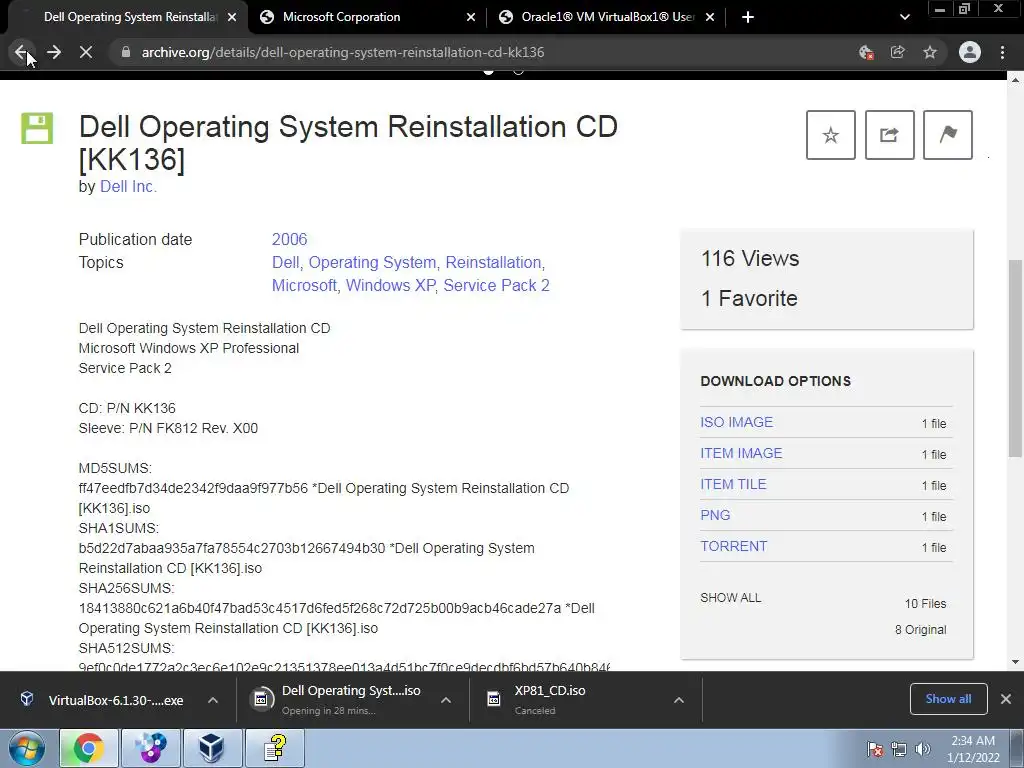This screenshot has width=1024, height=768.
Task: Open the 2006 publication date link
Action: point(289,240)
